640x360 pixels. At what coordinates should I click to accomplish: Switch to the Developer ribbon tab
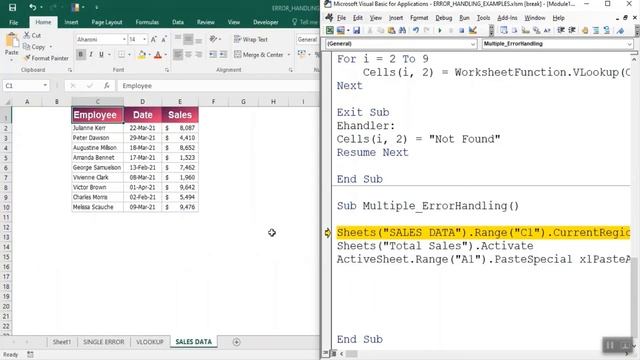pos(266,22)
